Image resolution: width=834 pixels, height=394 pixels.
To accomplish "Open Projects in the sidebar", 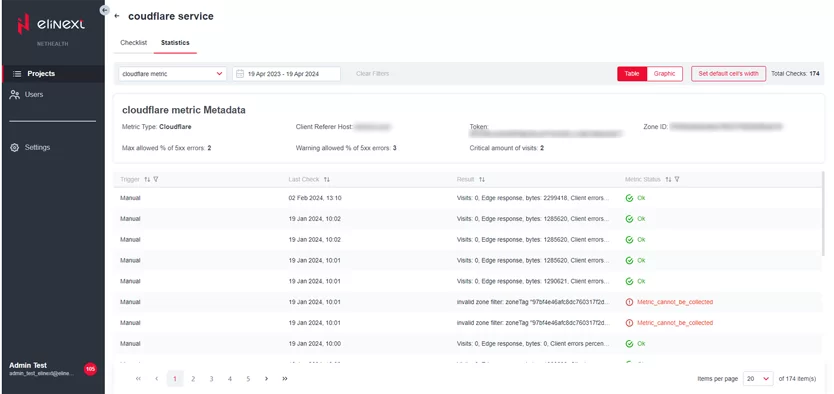I will (53, 73).
